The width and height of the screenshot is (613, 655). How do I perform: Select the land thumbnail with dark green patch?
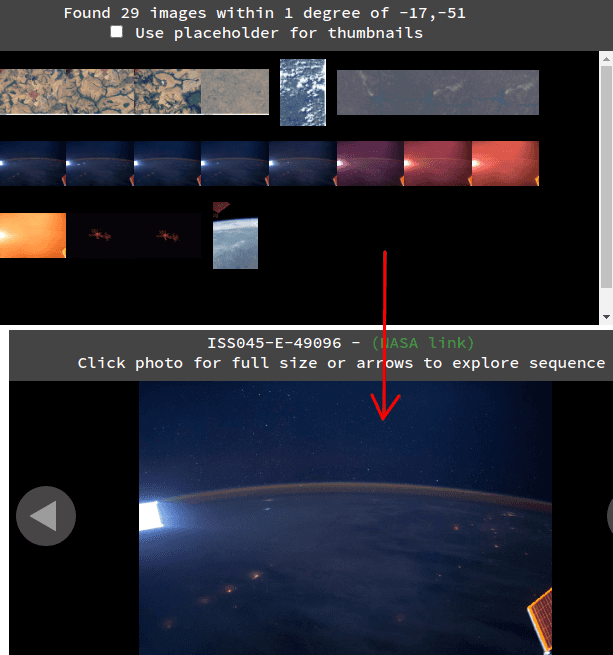click(168, 91)
